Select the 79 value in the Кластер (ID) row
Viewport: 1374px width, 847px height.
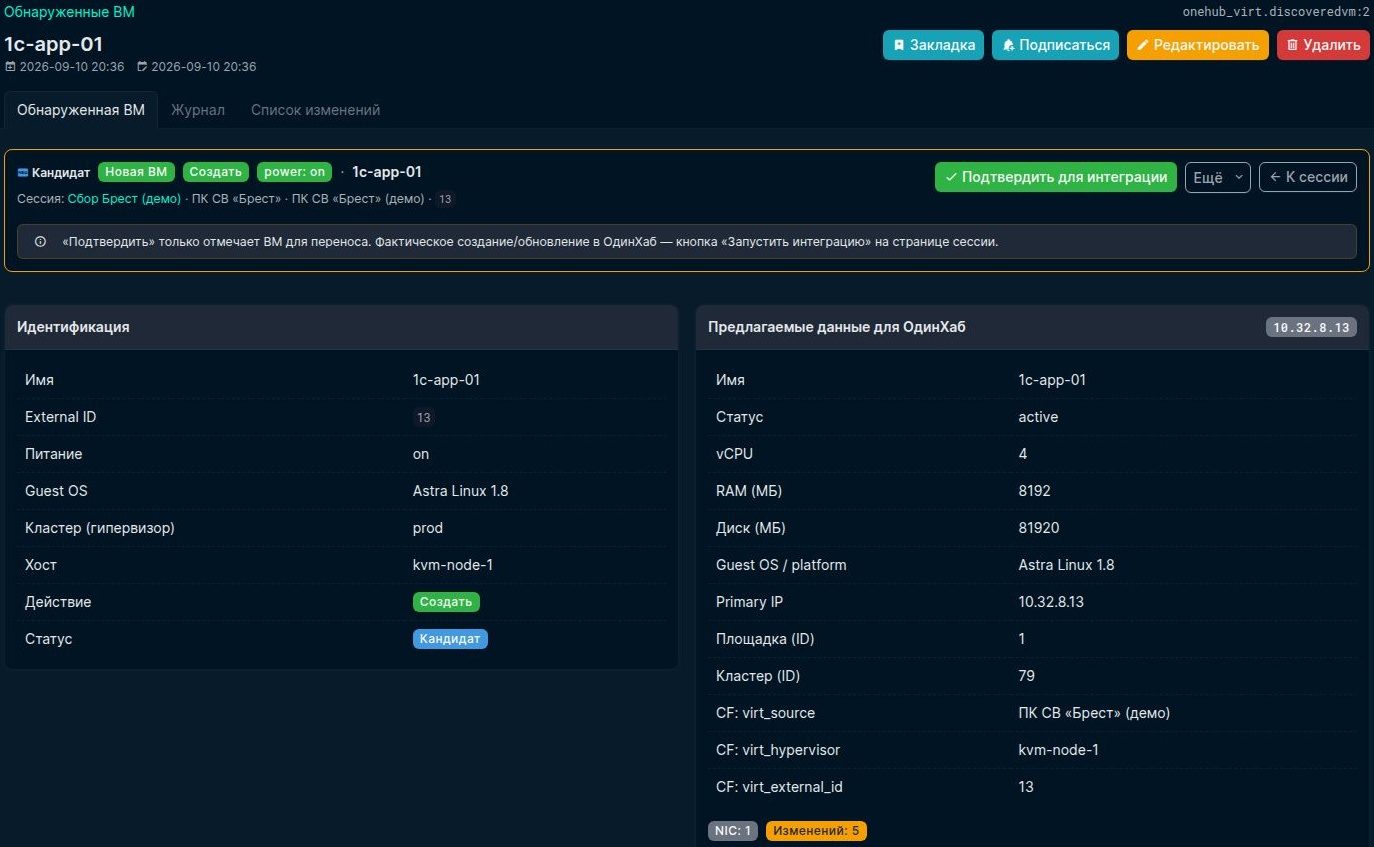(1027, 676)
